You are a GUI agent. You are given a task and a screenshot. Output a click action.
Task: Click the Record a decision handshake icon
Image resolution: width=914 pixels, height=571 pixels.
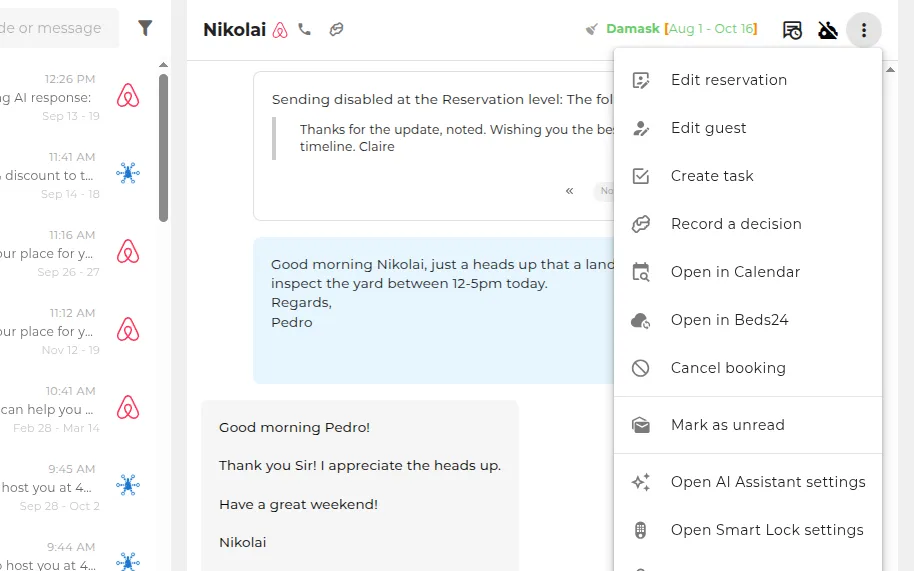pos(641,224)
